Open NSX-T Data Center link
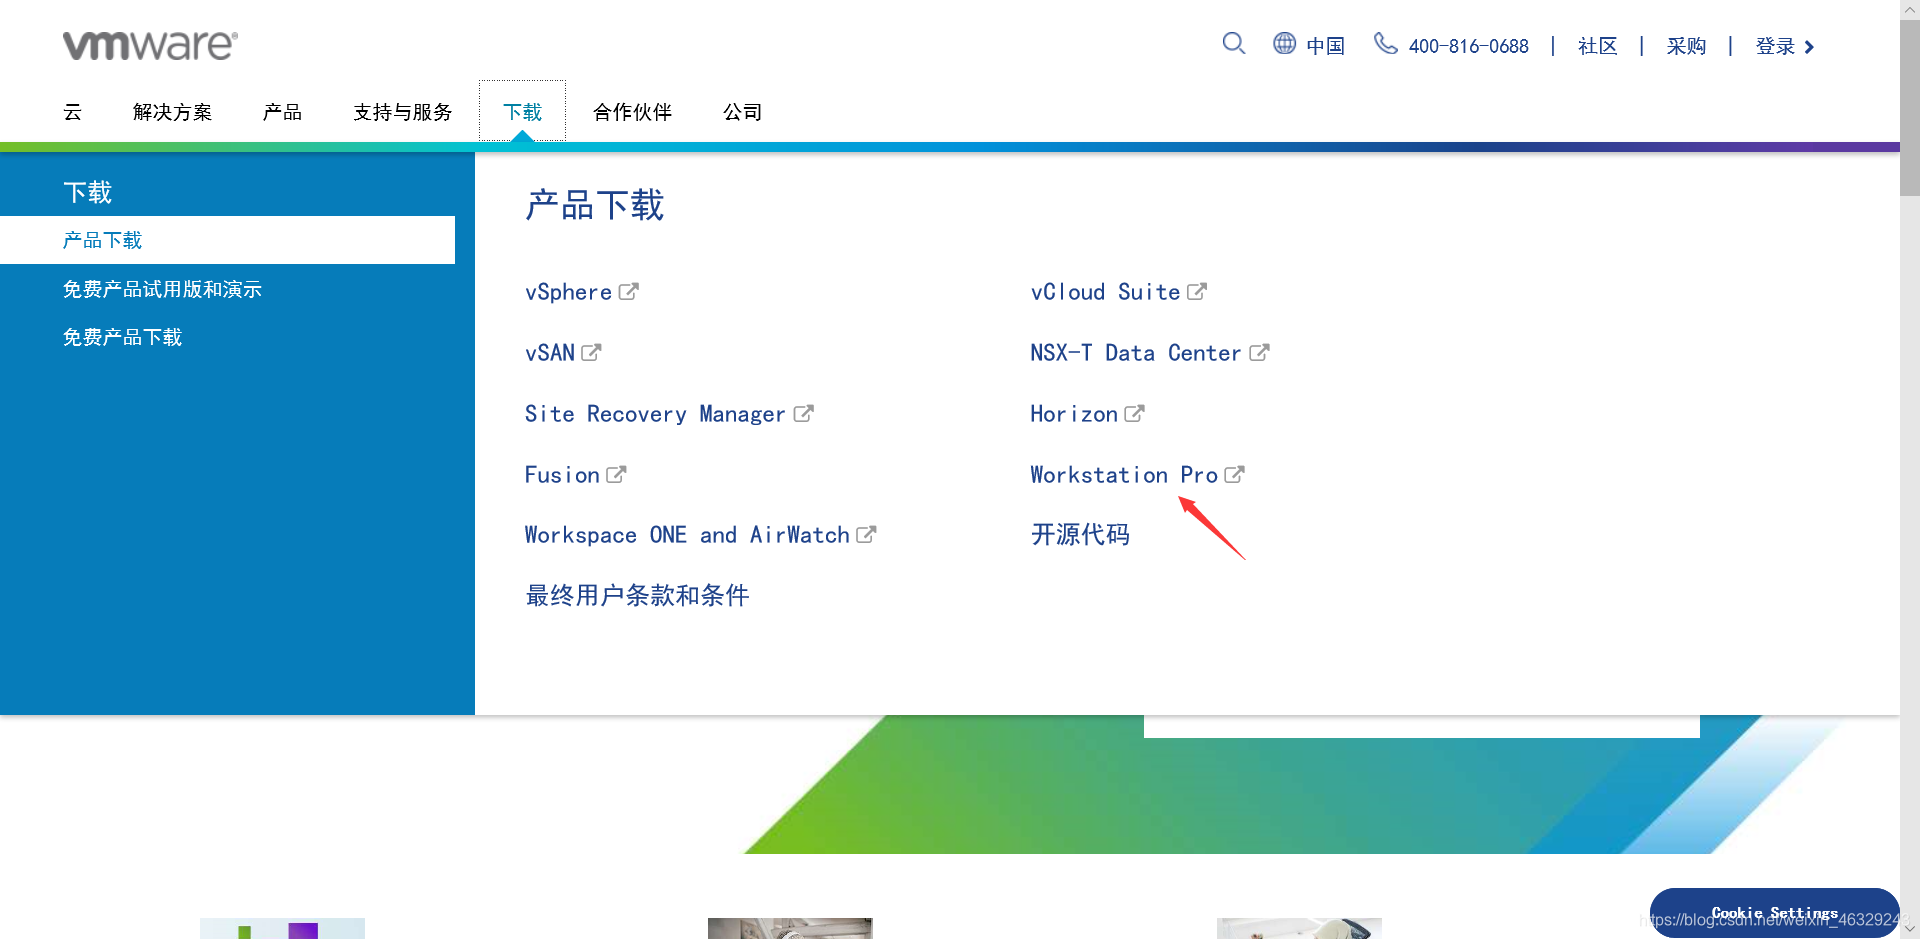Screen dimensions: 1920x939 [x=1136, y=353]
